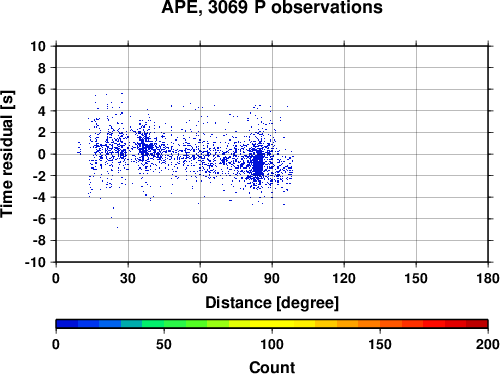500x374 pixels.
Task: Click the y-axis tick label '10'
Action: pyautogui.click(x=38, y=46)
